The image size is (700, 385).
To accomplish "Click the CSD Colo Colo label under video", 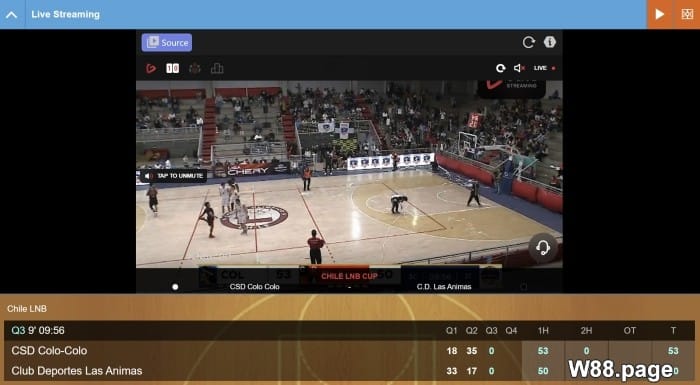I will pyautogui.click(x=254, y=287).
